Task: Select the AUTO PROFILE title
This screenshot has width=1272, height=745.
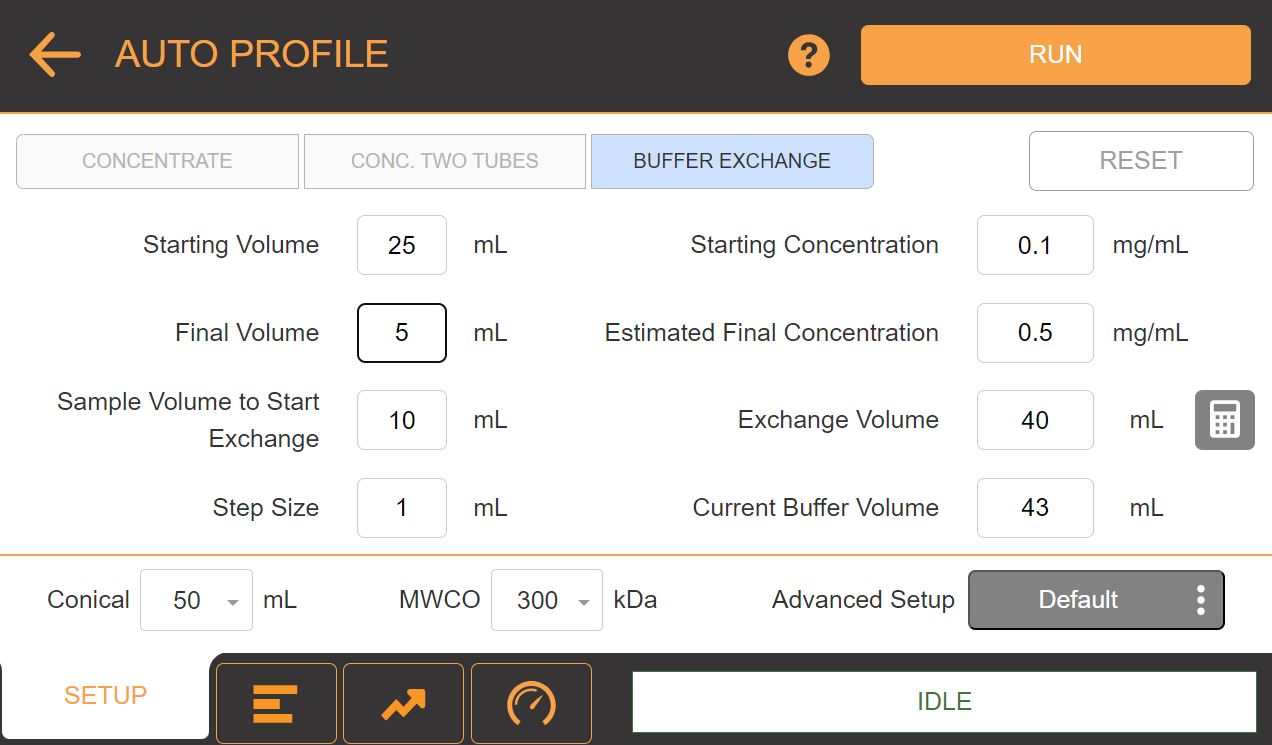Action: [251, 54]
